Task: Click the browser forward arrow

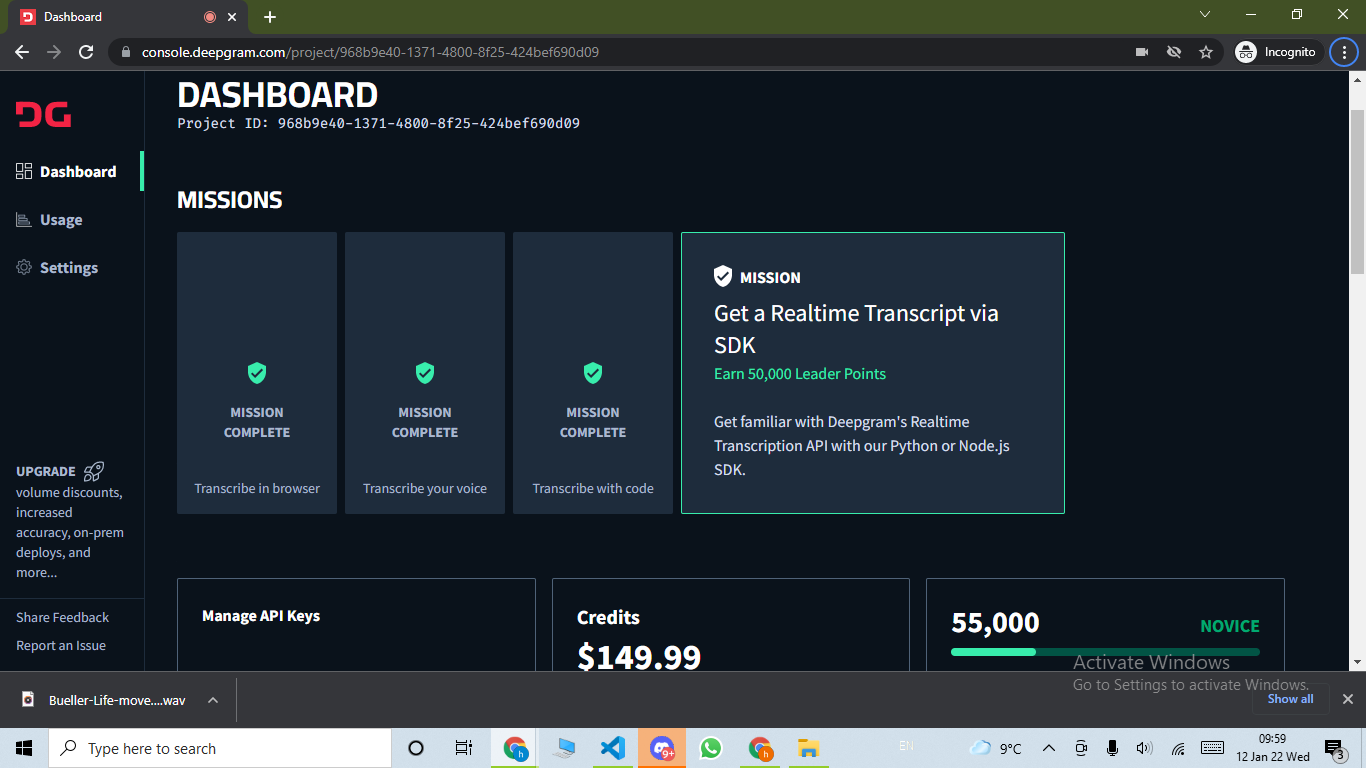Action: pyautogui.click(x=54, y=52)
